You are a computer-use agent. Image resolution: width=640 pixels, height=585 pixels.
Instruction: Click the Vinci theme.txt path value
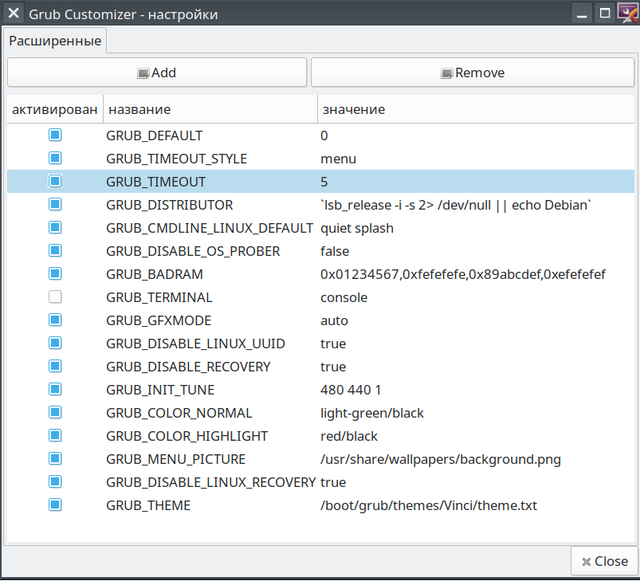[x=429, y=506]
